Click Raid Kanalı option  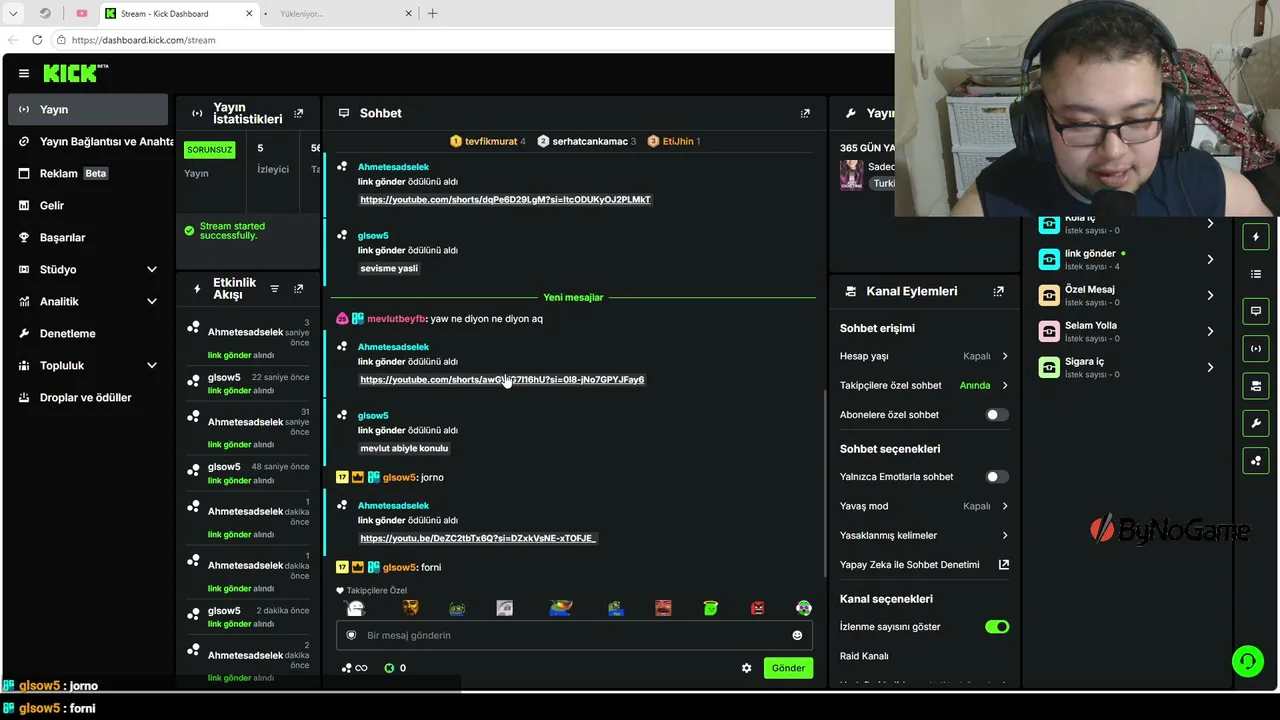(x=864, y=656)
